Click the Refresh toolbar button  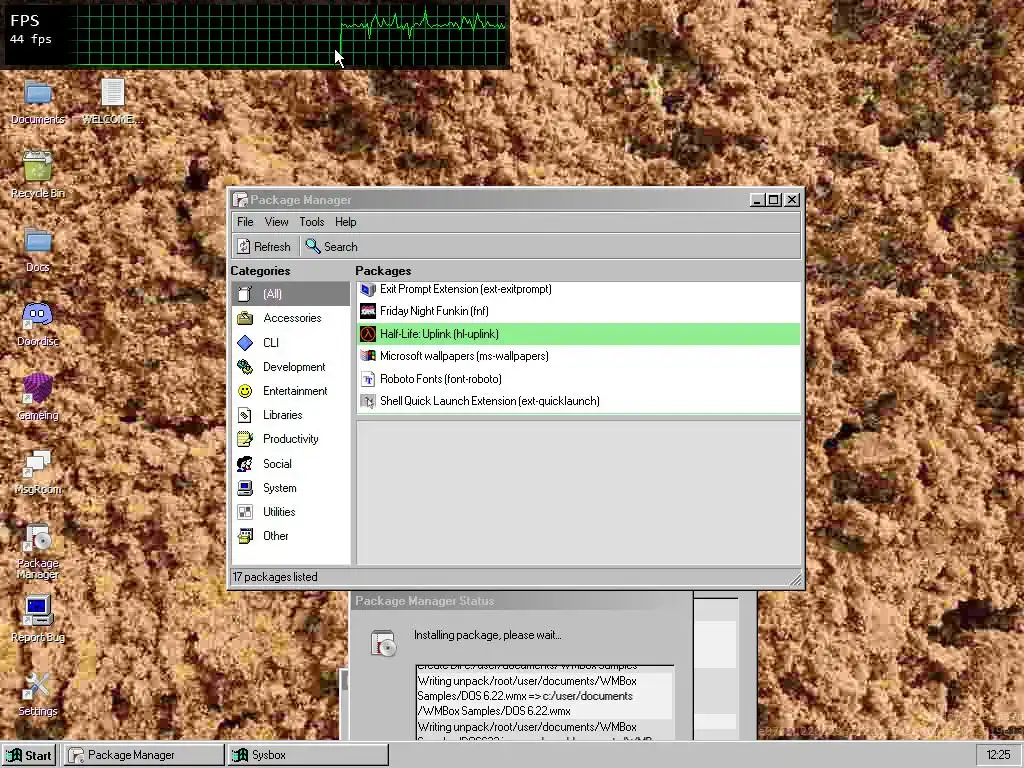coord(264,246)
